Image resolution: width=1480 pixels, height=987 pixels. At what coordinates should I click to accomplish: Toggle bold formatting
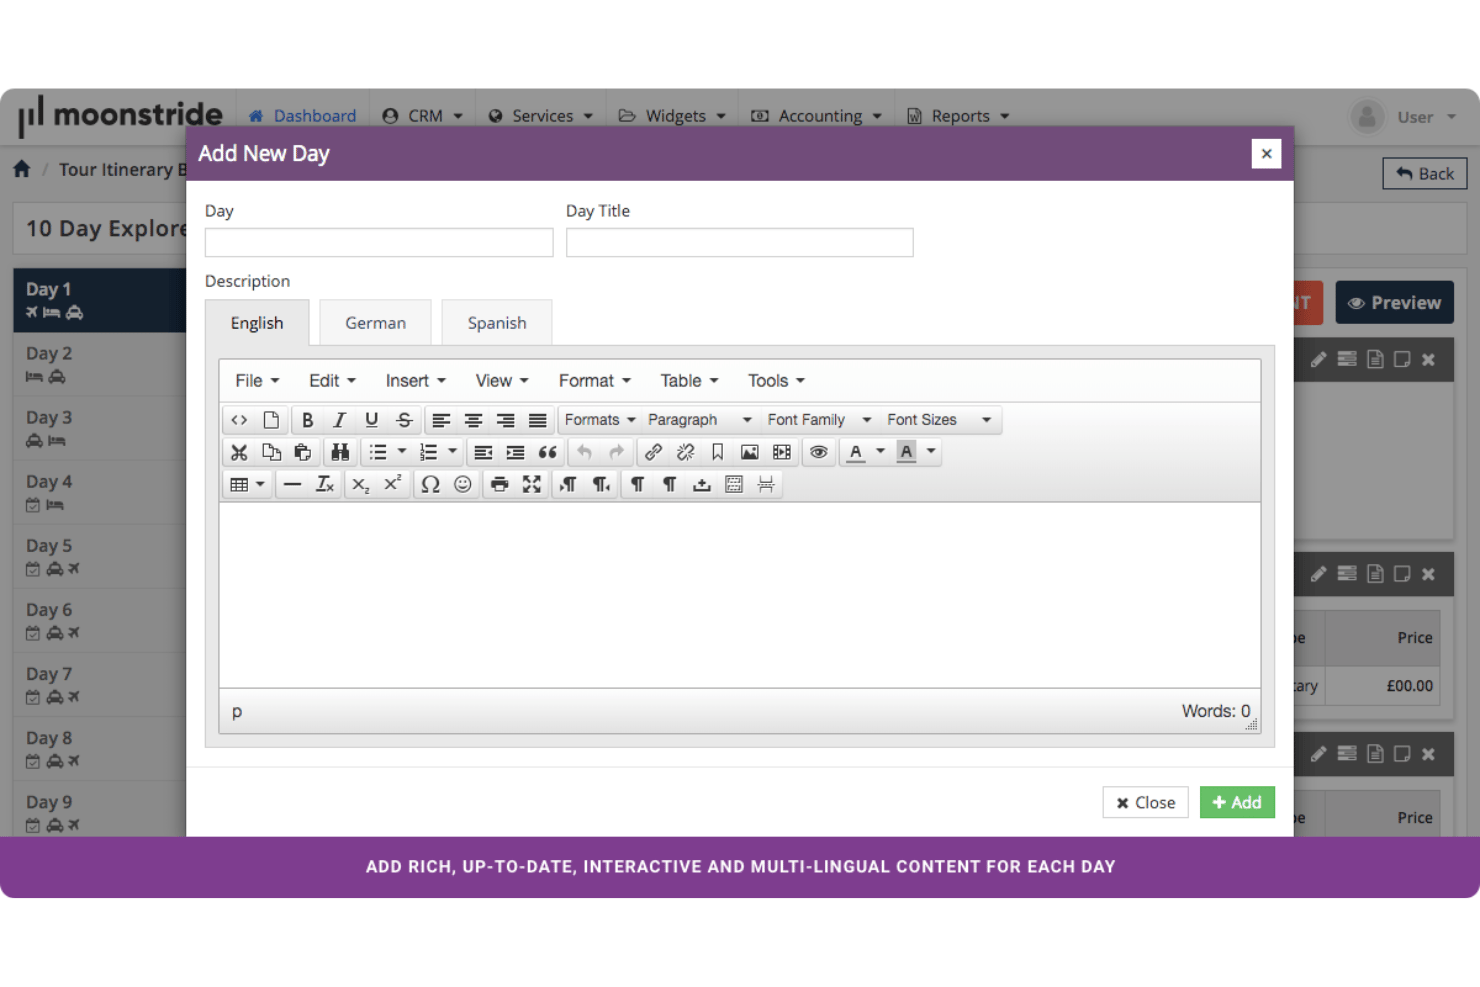pyautogui.click(x=307, y=420)
